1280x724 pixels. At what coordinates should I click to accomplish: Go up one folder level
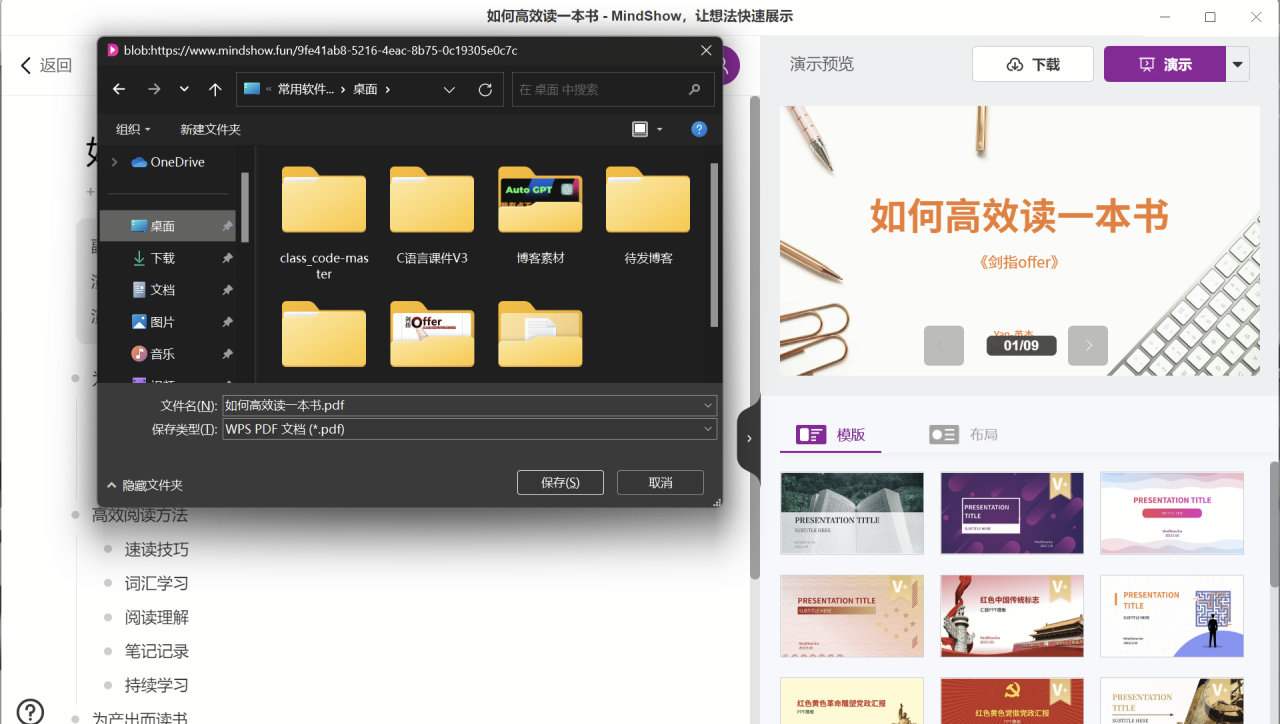215,89
